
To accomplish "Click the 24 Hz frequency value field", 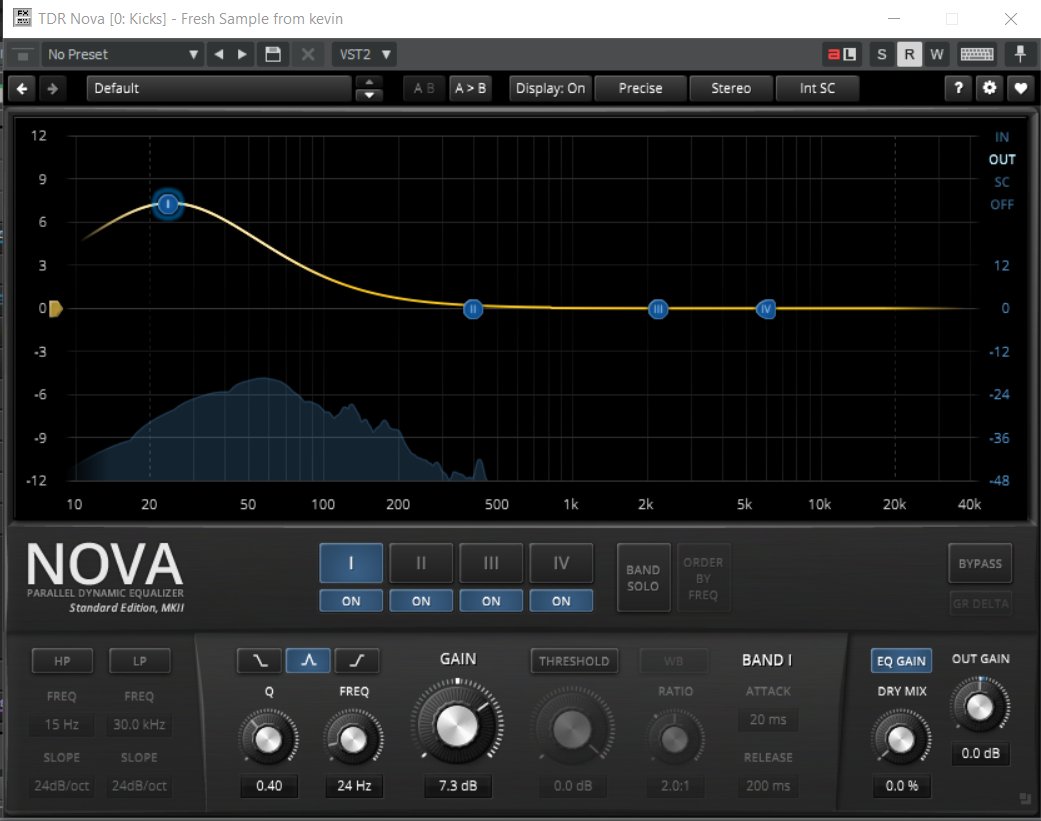I will [x=354, y=786].
